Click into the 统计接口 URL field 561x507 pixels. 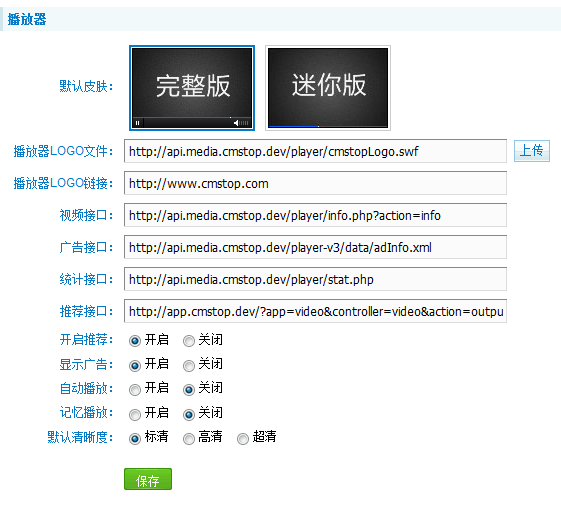tap(315, 279)
